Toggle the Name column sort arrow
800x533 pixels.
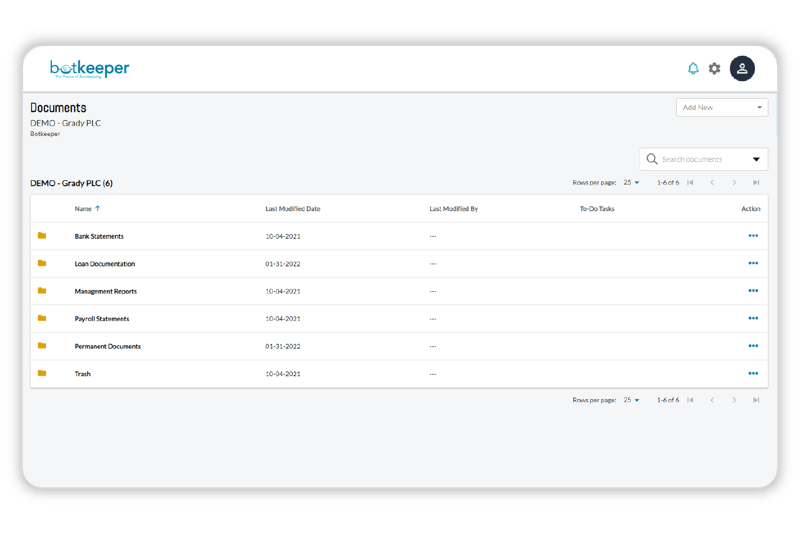[97, 208]
